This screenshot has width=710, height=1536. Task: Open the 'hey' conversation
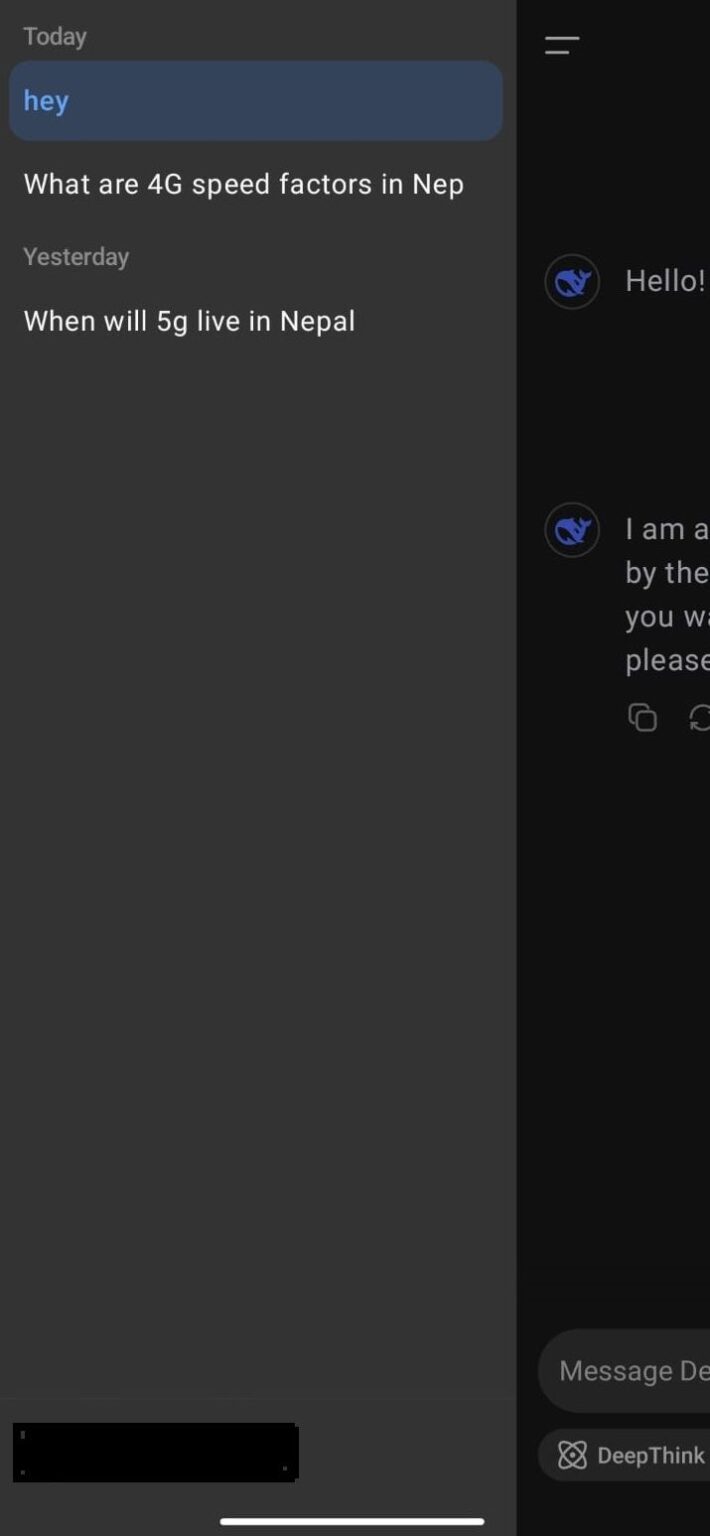[x=255, y=101]
